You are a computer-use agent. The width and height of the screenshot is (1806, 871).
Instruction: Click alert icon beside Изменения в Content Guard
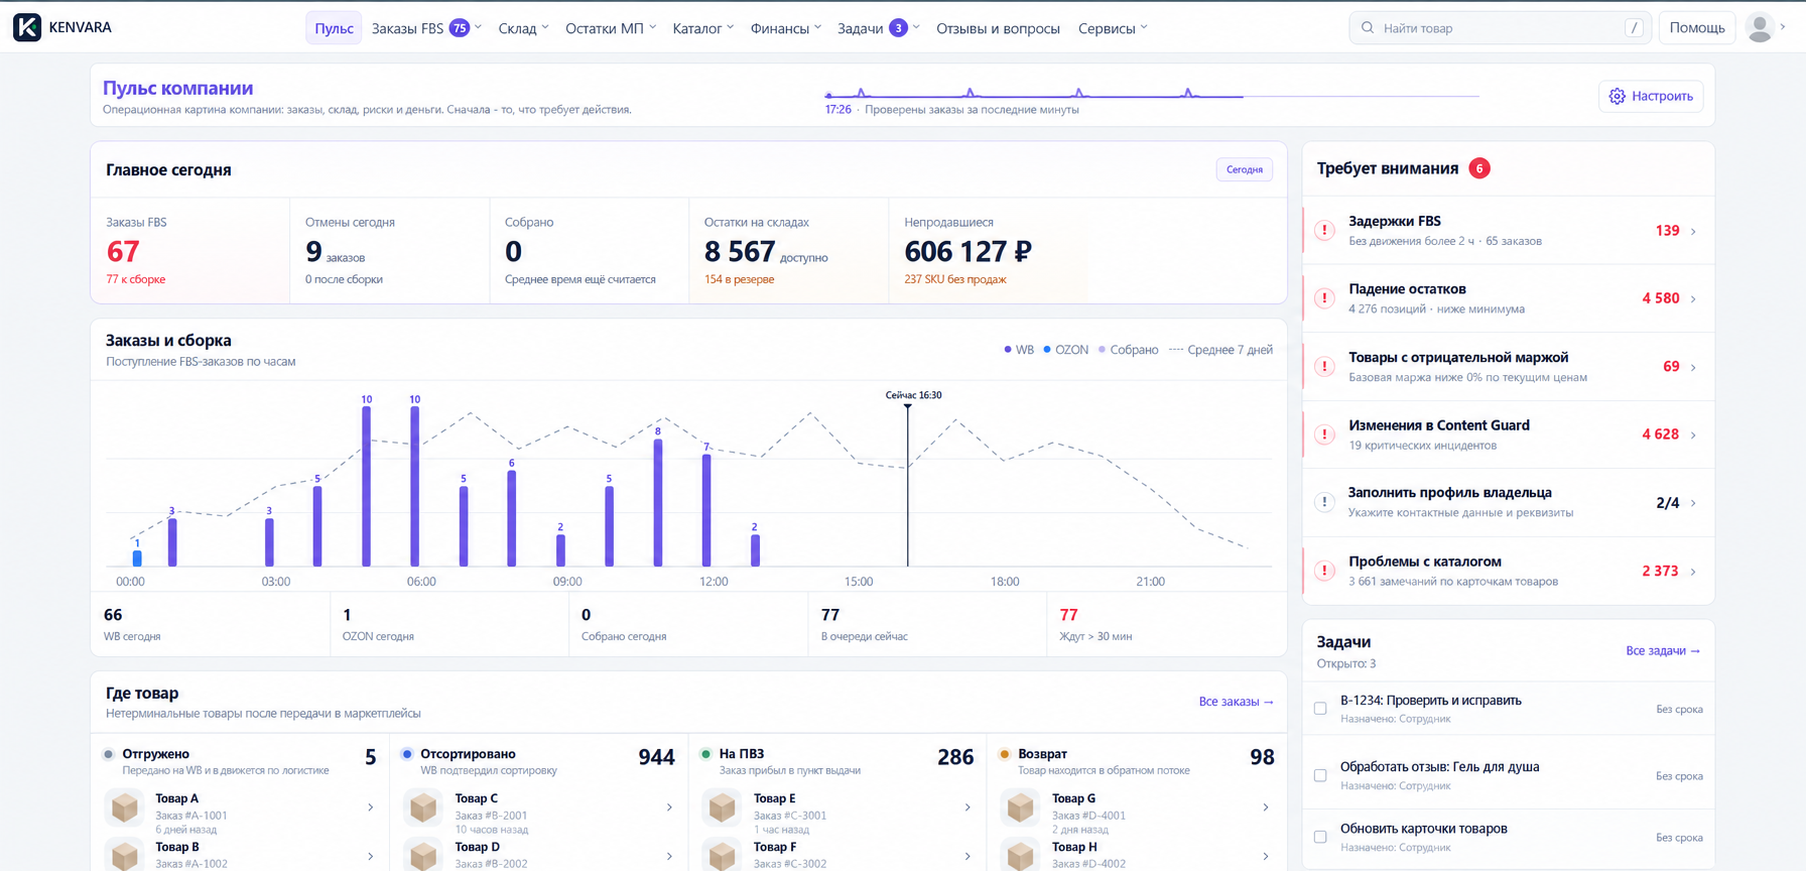(x=1324, y=434)
